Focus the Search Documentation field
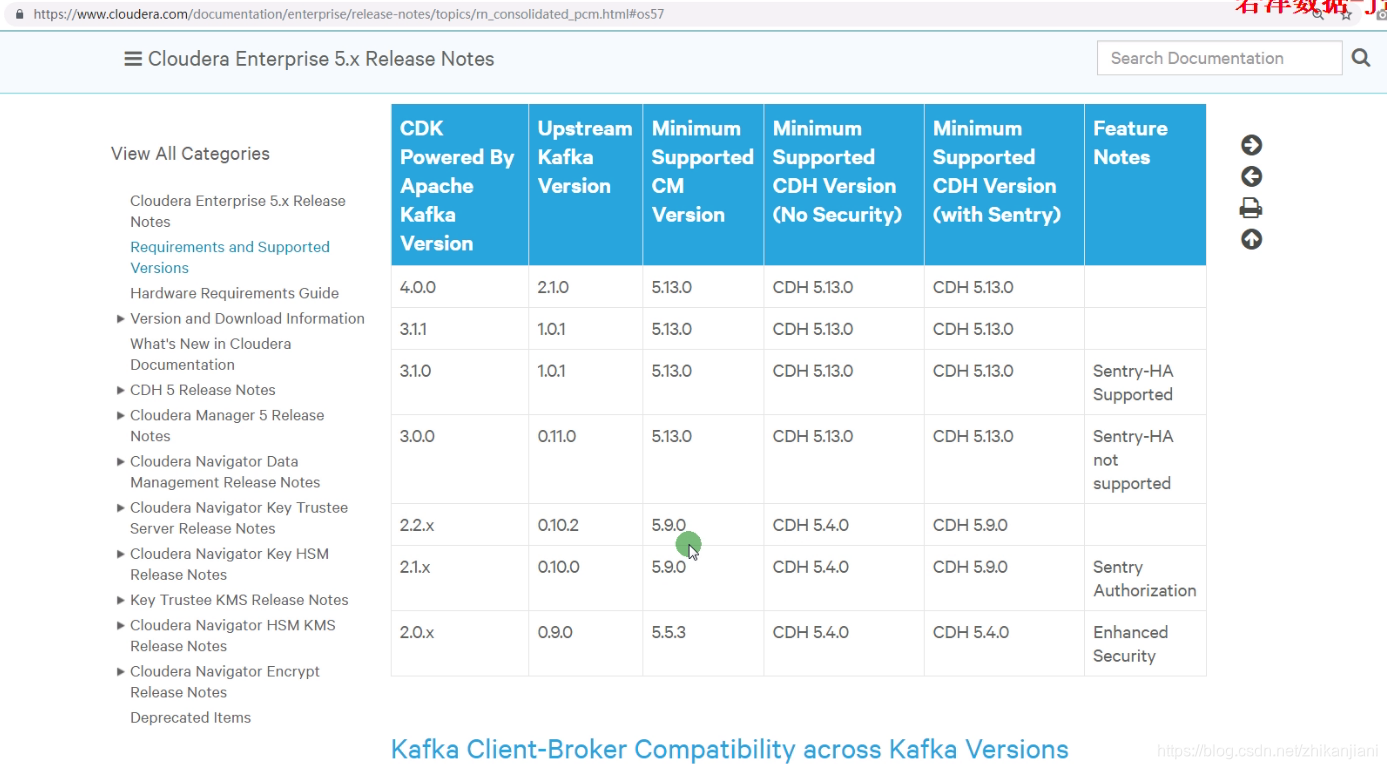 (1219, 58)
